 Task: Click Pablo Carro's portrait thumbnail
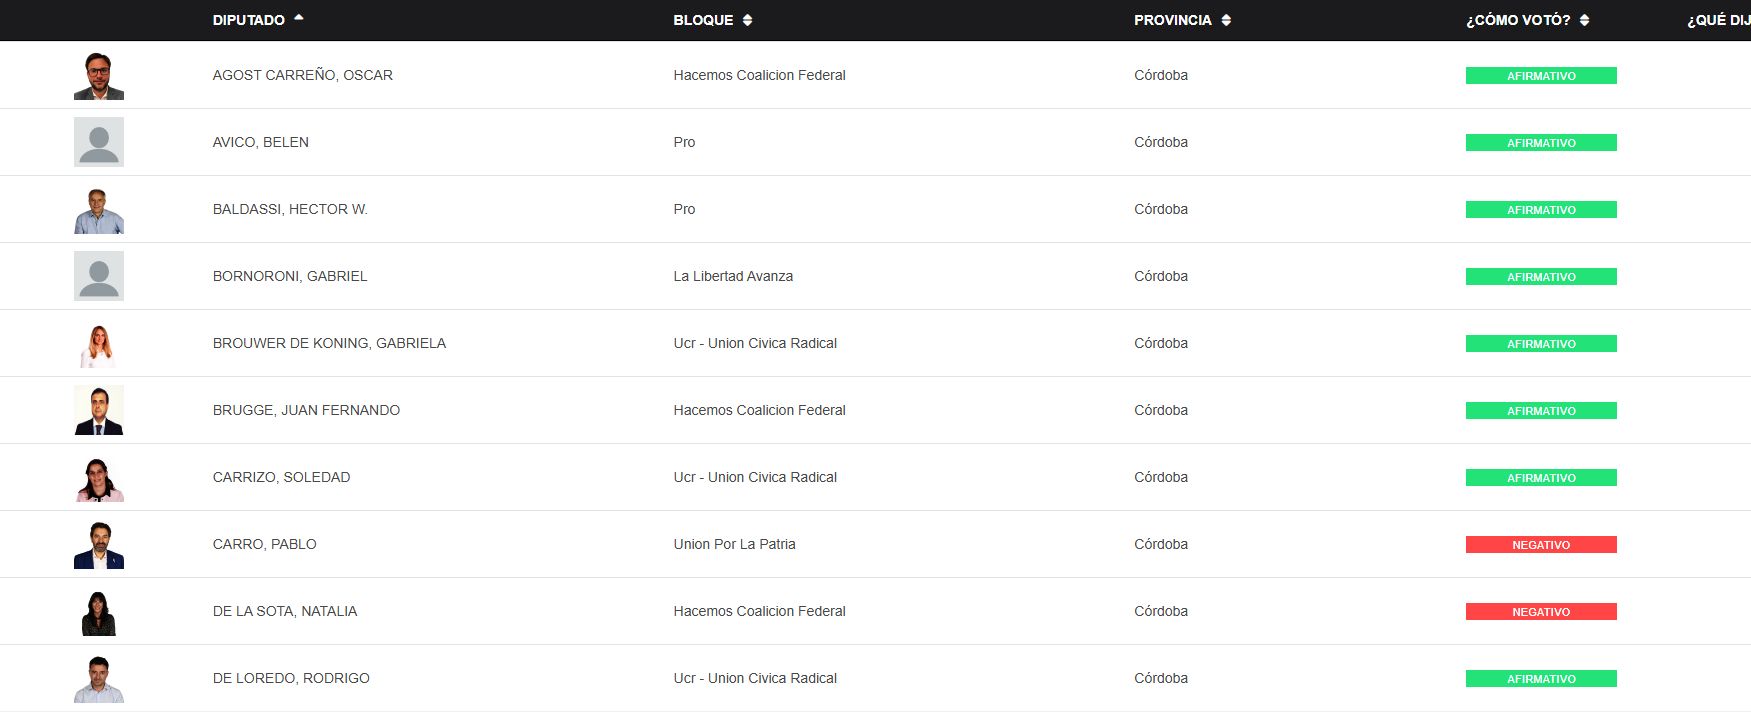[x=99, y=545]
